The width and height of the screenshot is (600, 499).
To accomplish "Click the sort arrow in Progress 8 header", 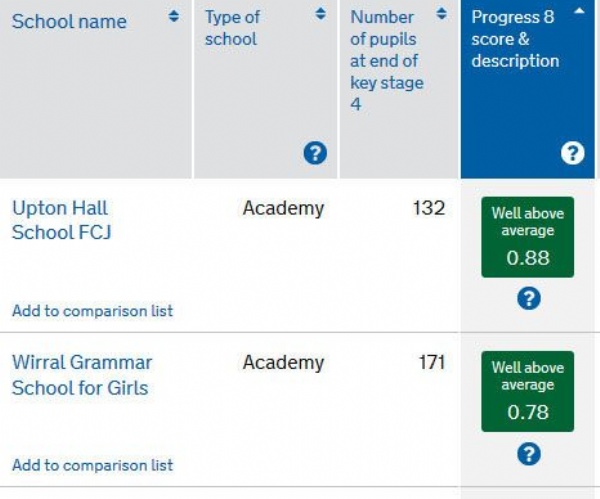I will point(579,11).
